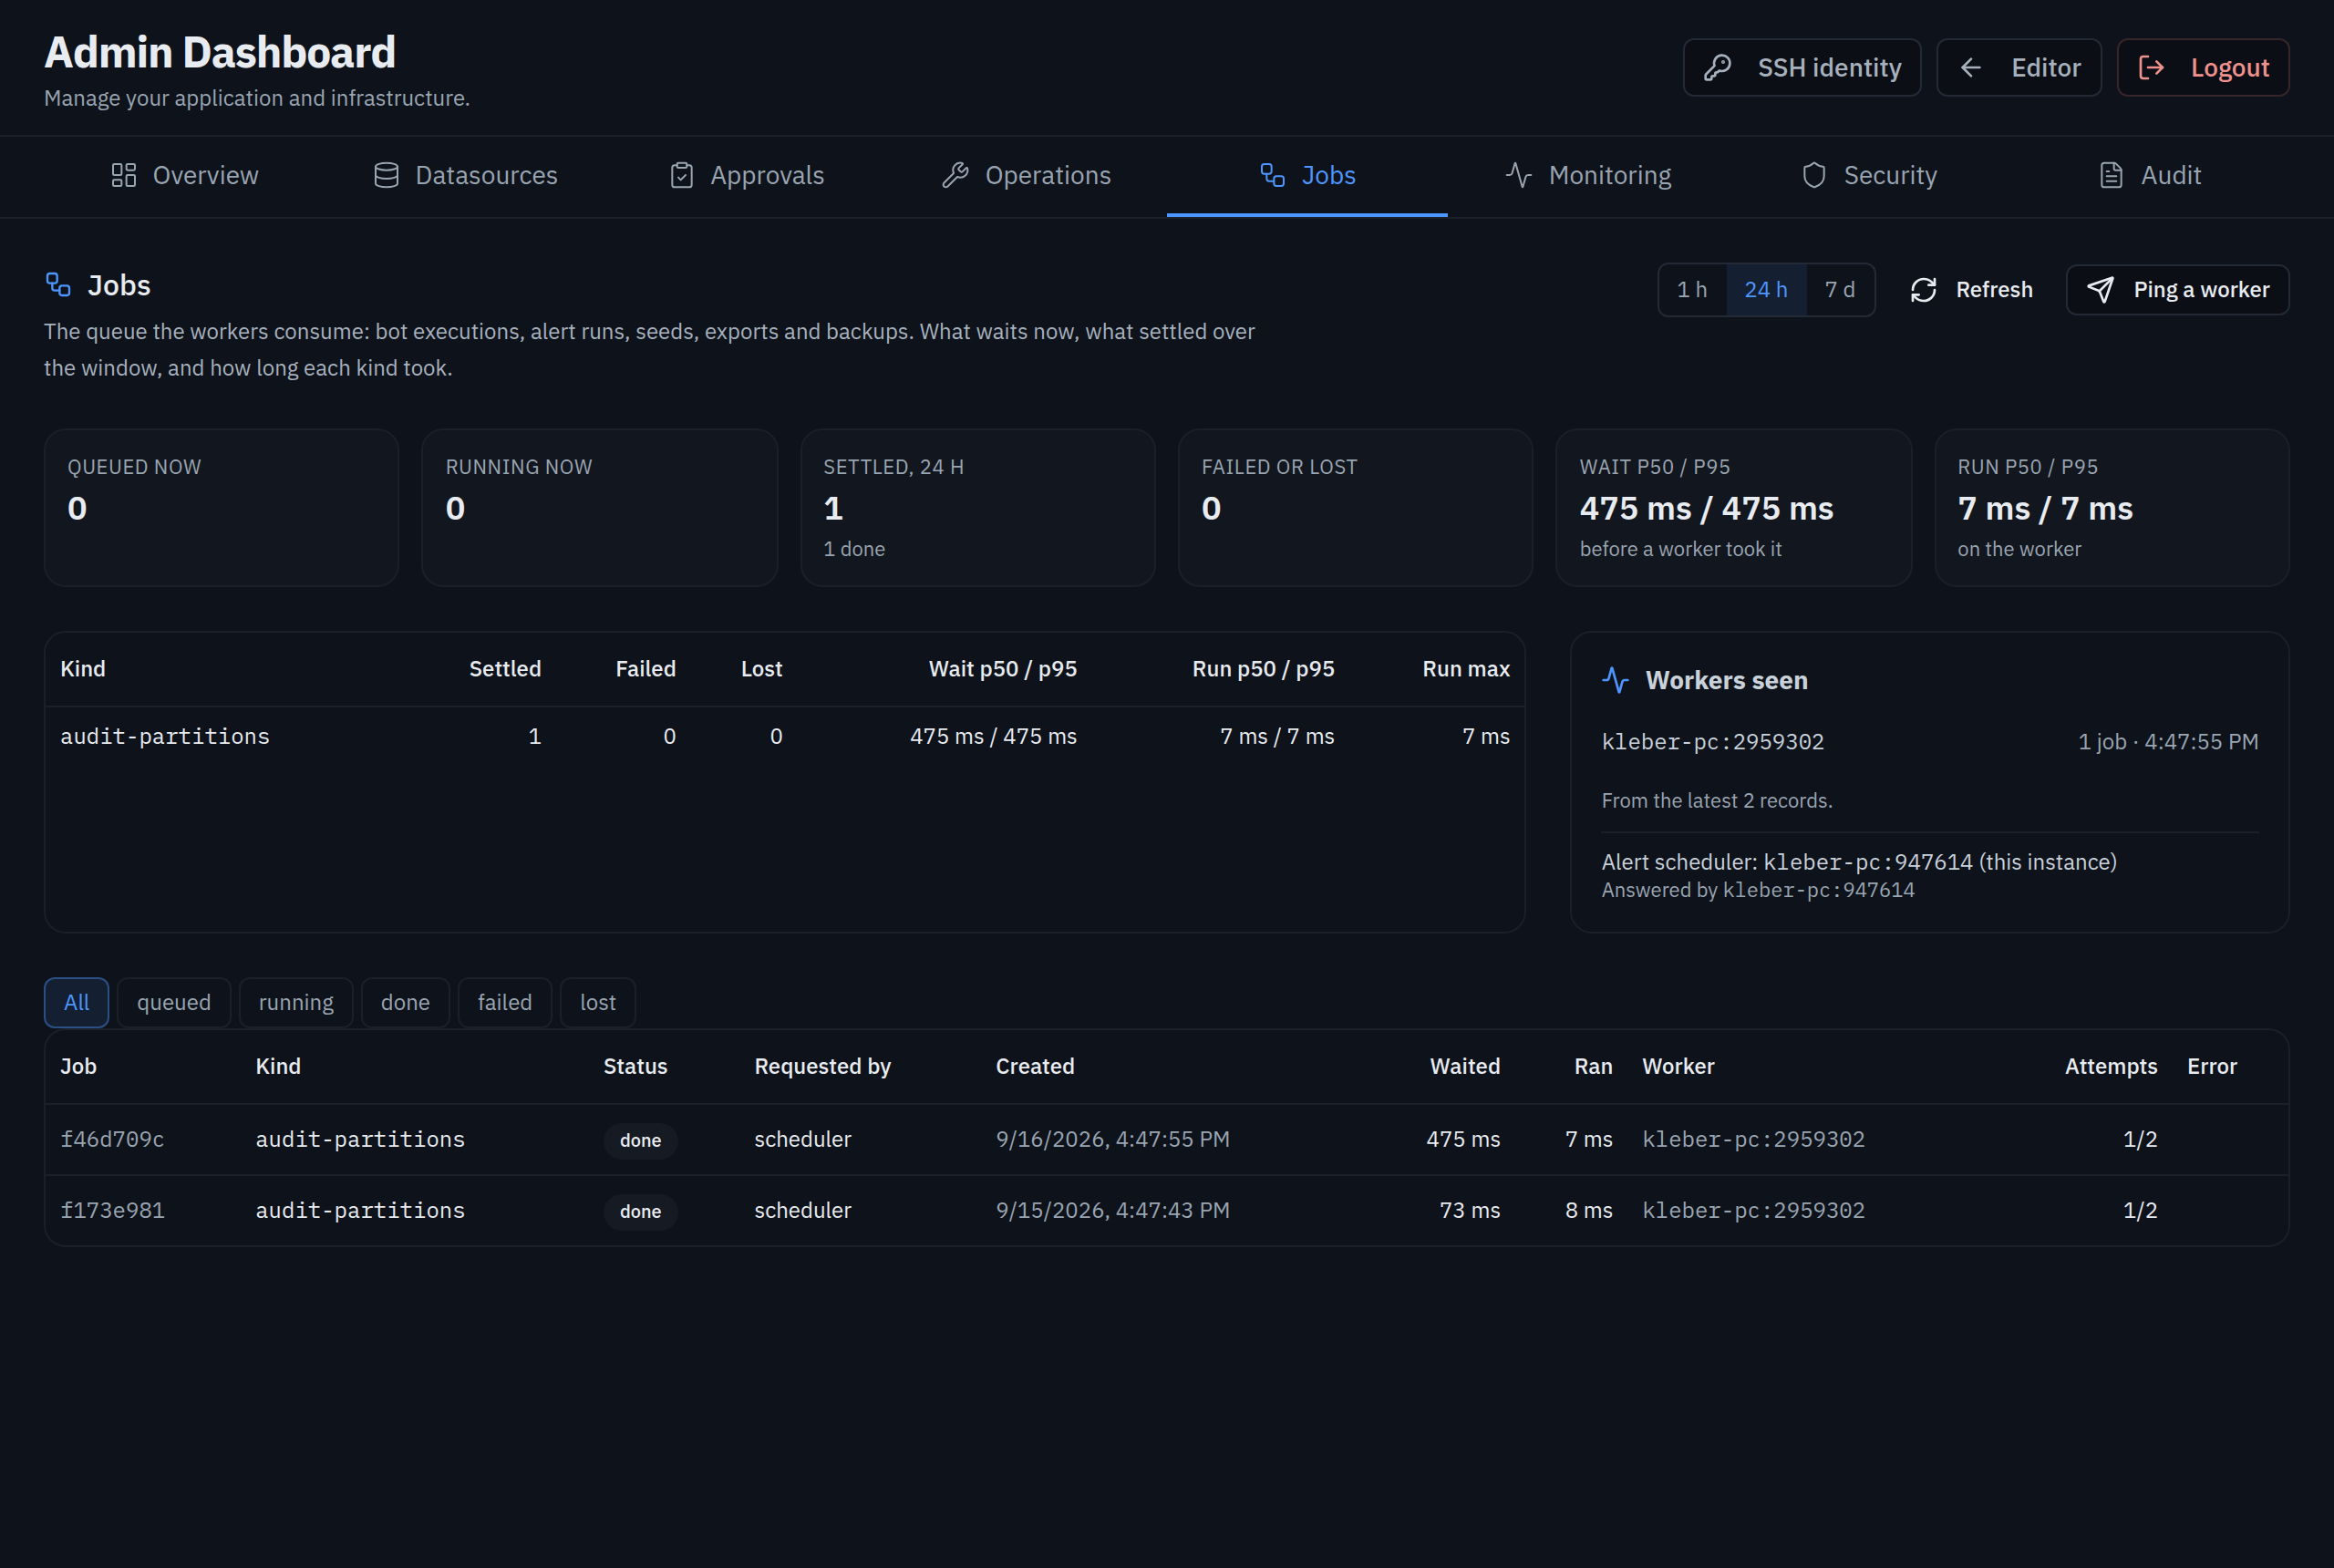Image resolution: width=2334 pixels, height=1568 pixels.
Task: Show only done jobs
Action: click(x=405, y=1002)
